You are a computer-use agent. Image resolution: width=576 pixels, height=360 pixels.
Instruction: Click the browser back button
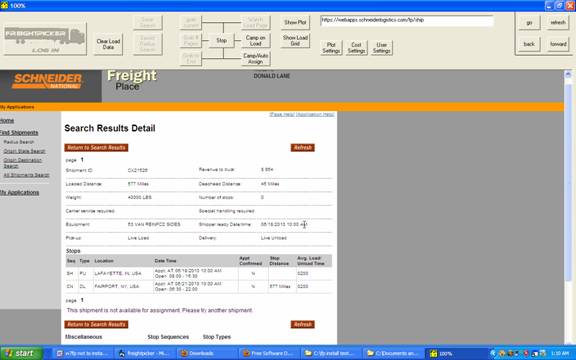(x=529, y=44)
